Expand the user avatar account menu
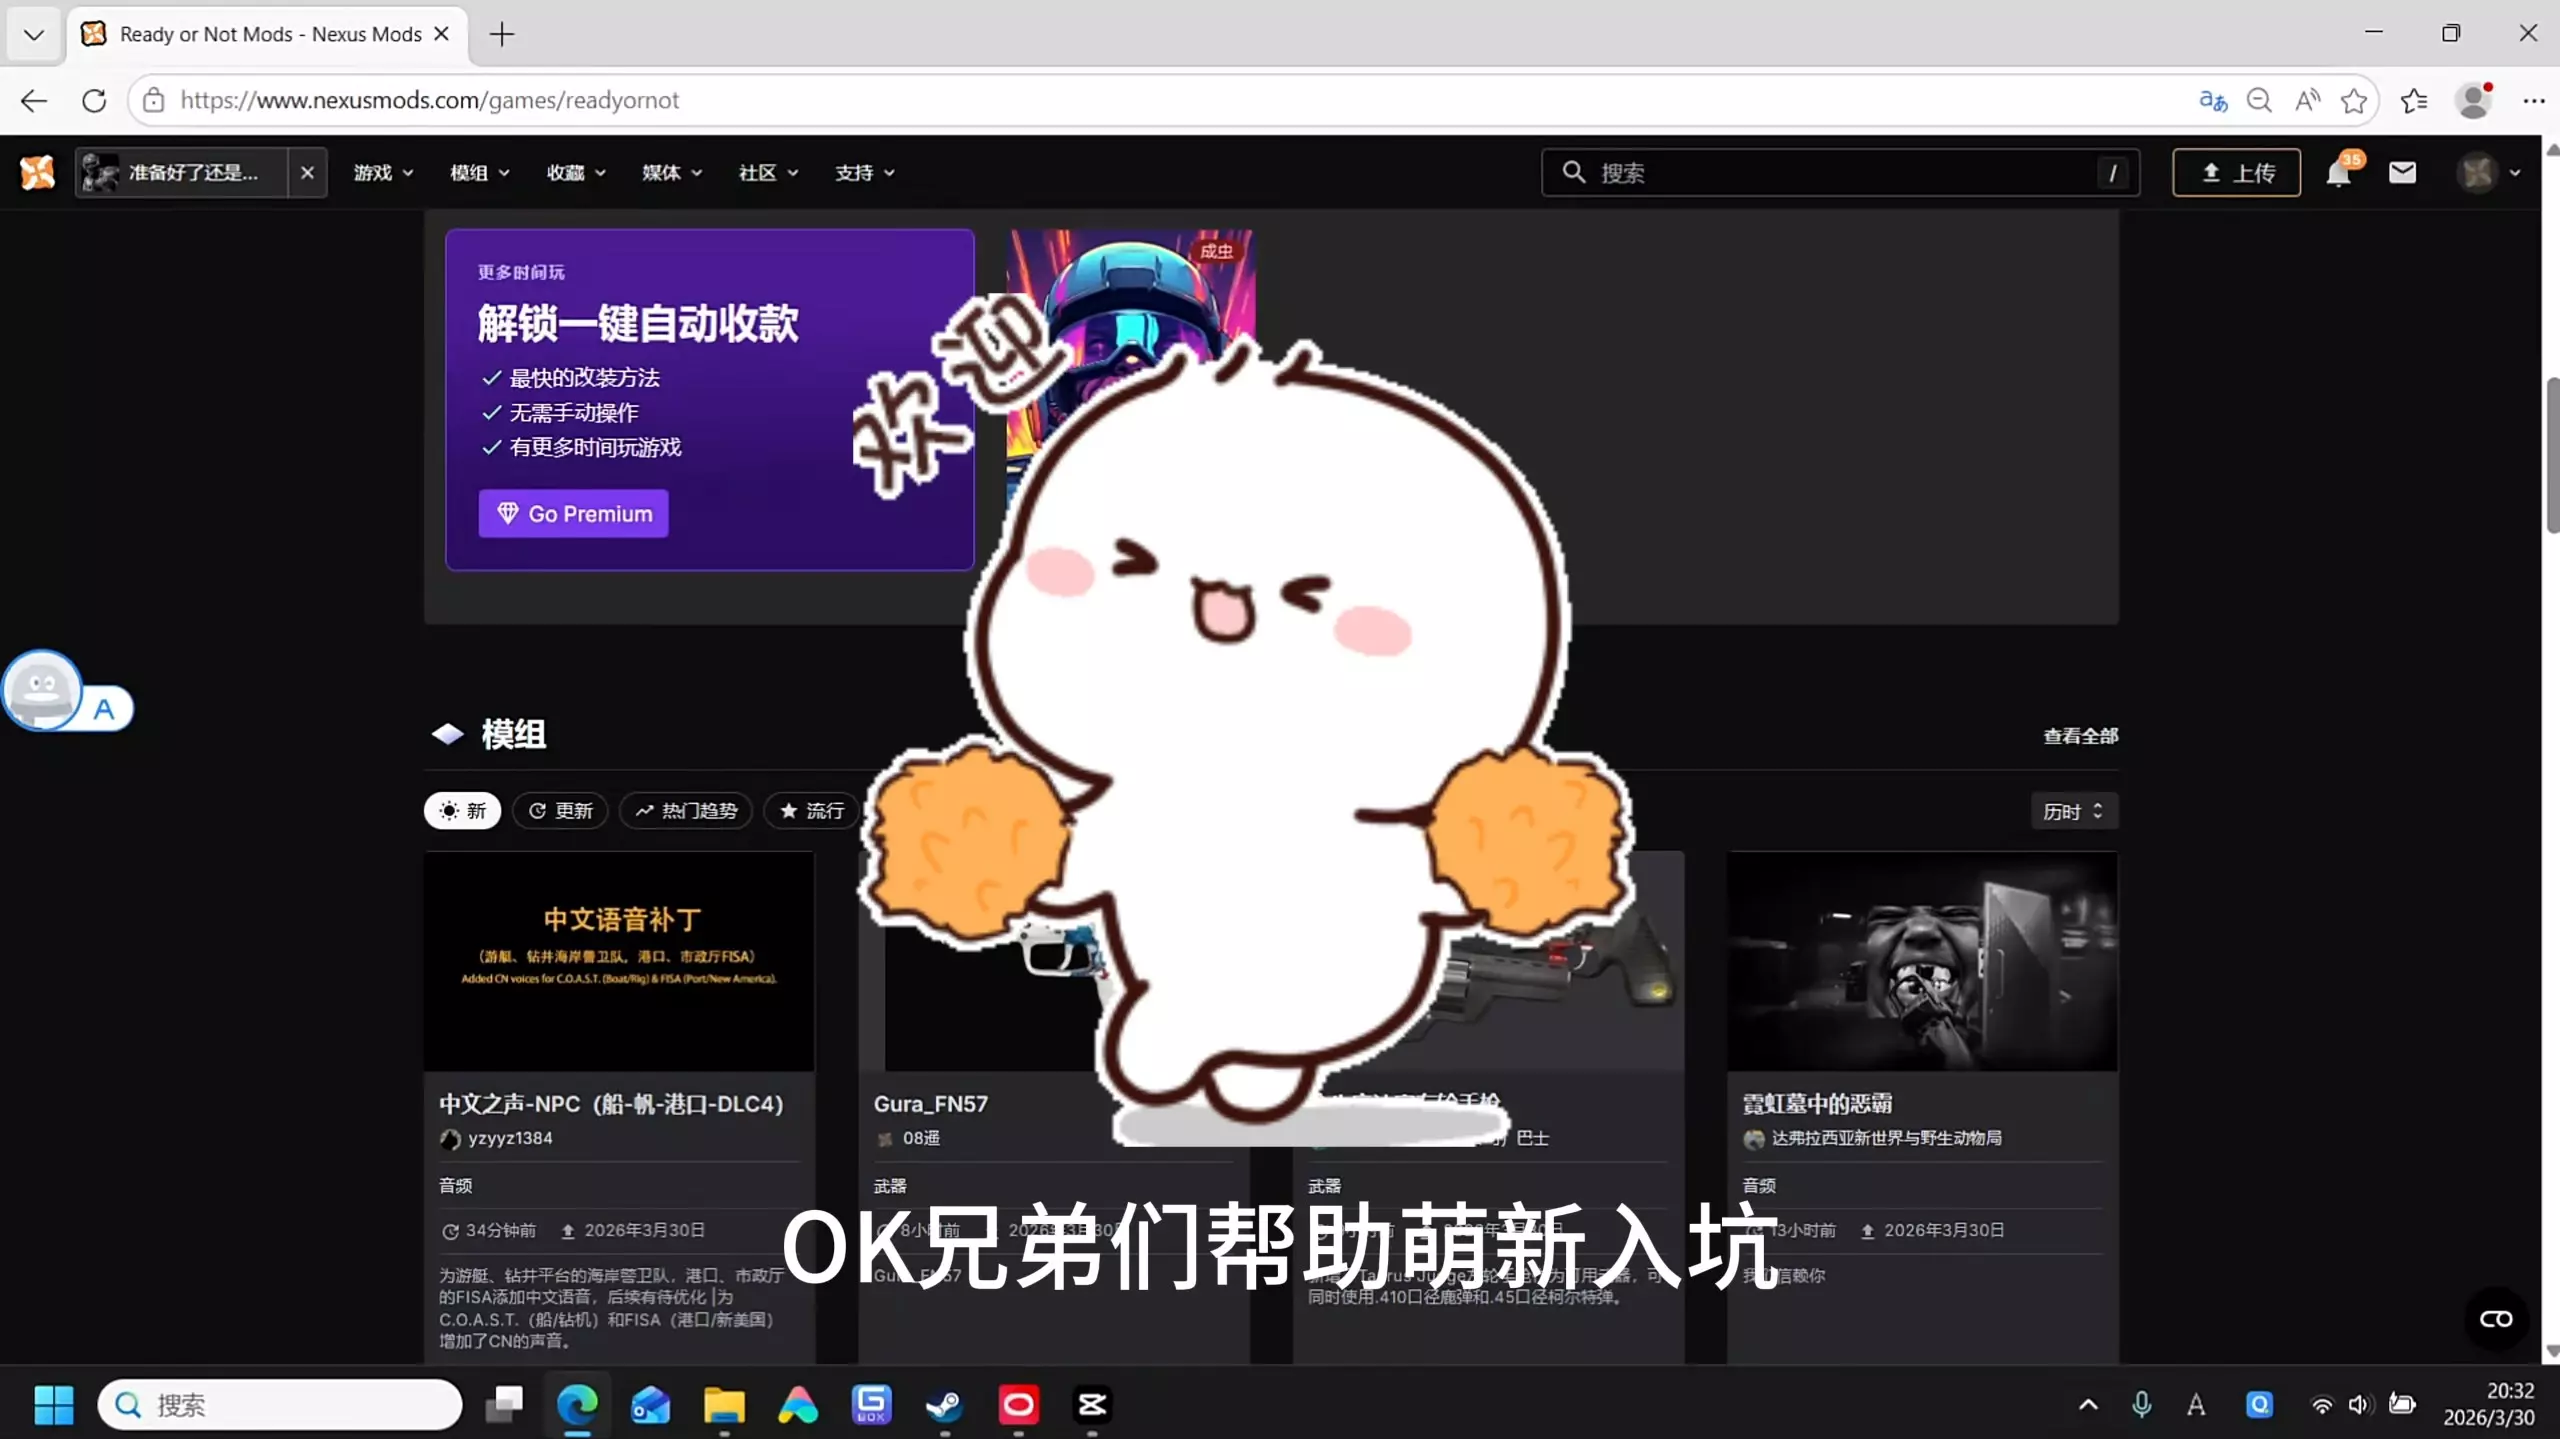2560x1439 pixels. point(2489,173)
